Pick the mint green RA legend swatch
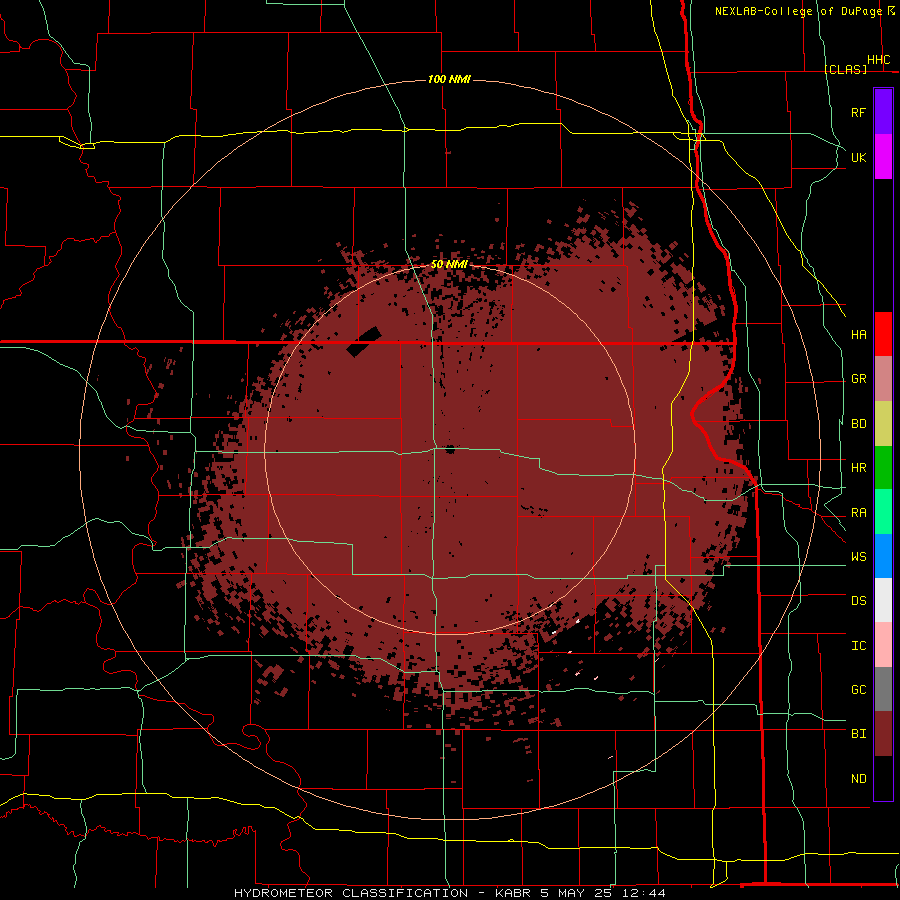This screenshot has width=900, height=900. (x=883, y=512)
